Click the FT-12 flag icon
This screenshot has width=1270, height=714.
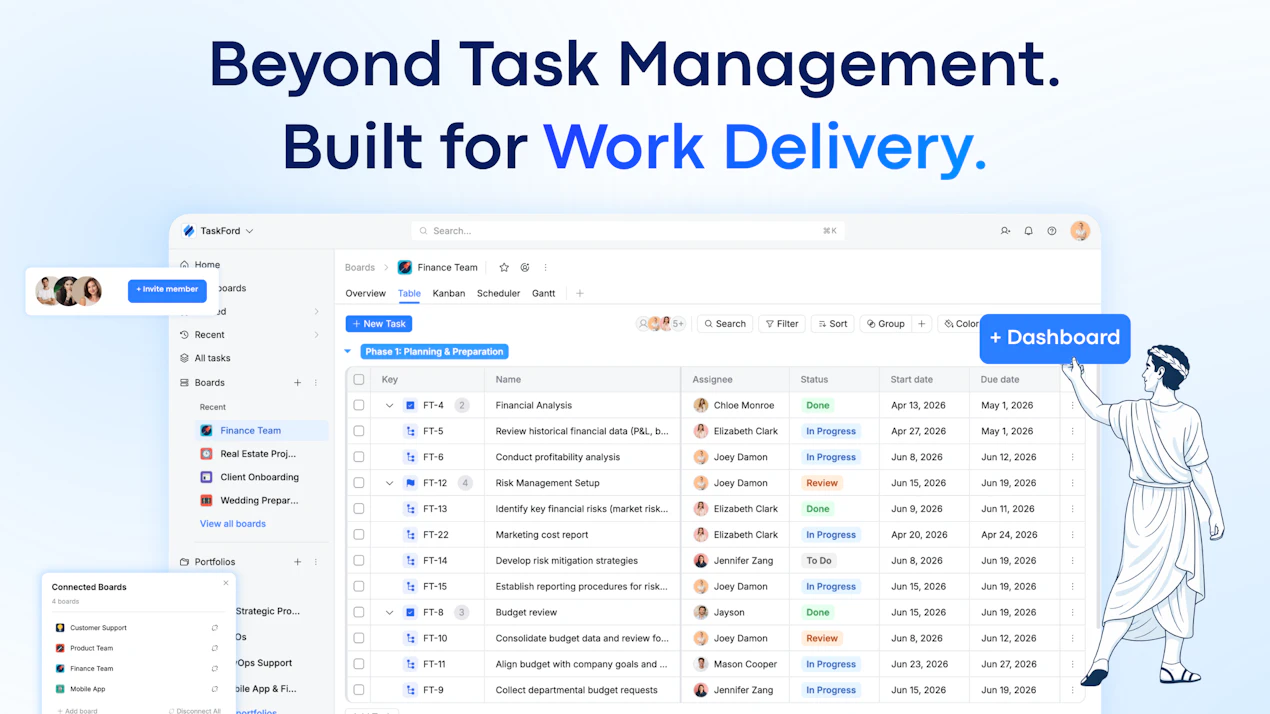tap(410, 483)
